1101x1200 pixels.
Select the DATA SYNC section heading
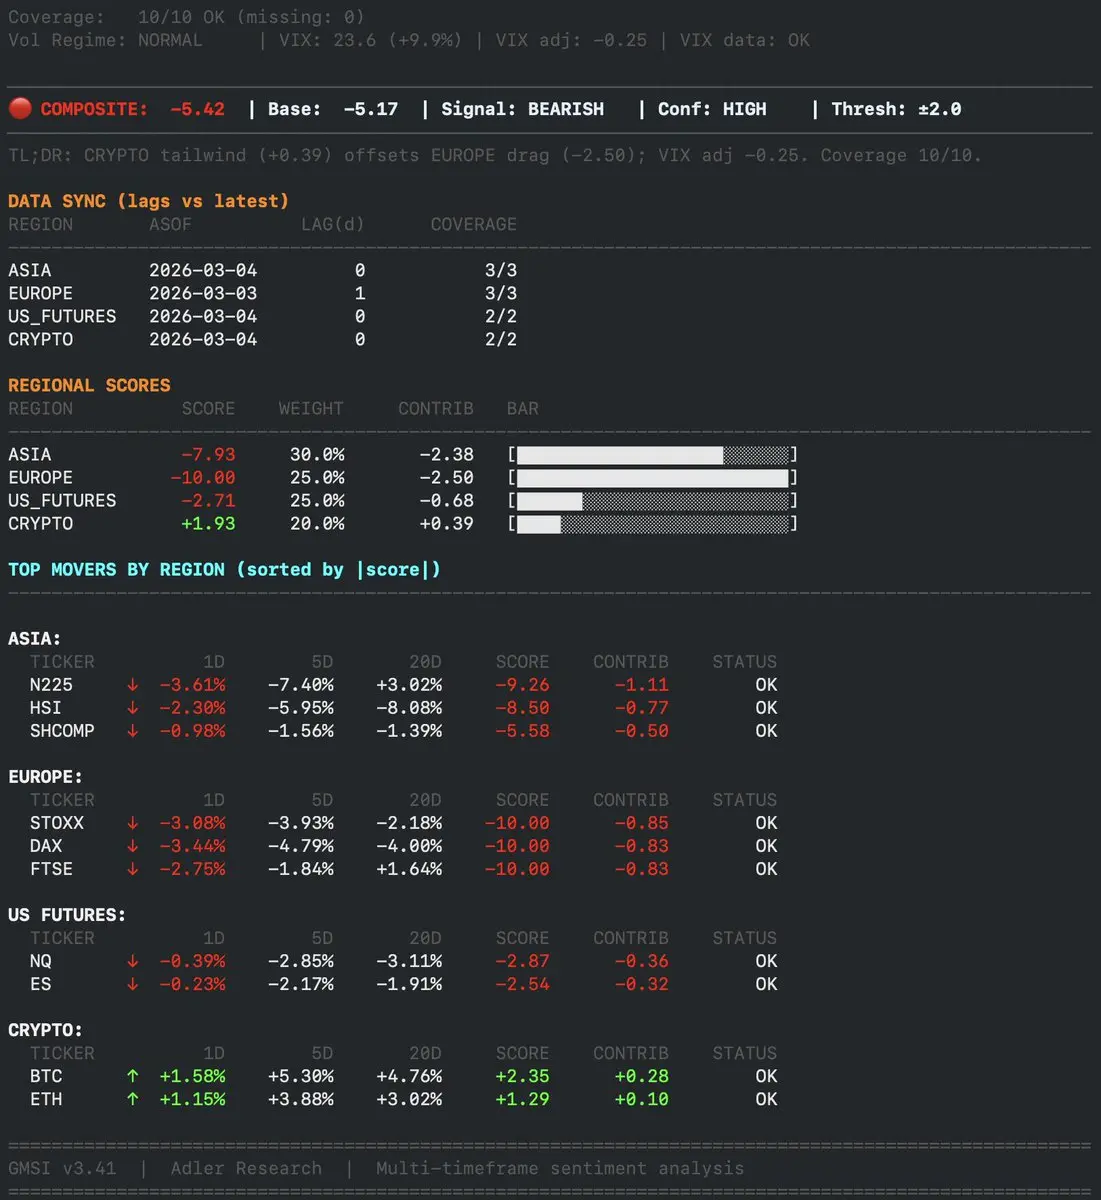tap(148, 201)
